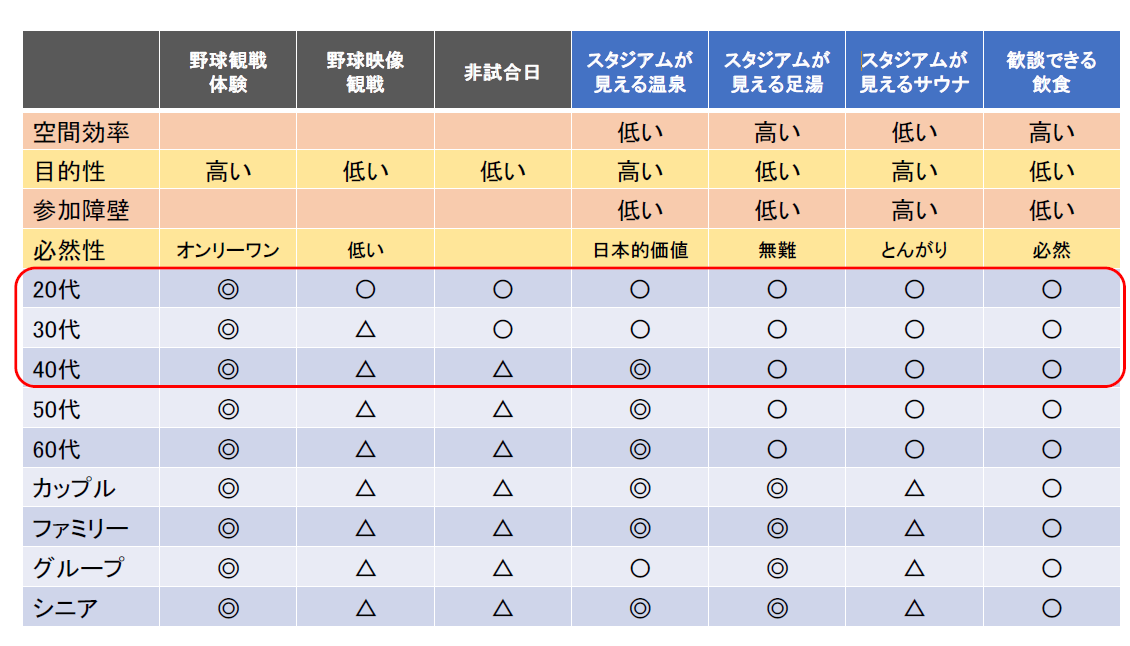Click the 歓談できる飲食 column header
This screenshot has height=646, width=1130.
tap(1051, 71)
